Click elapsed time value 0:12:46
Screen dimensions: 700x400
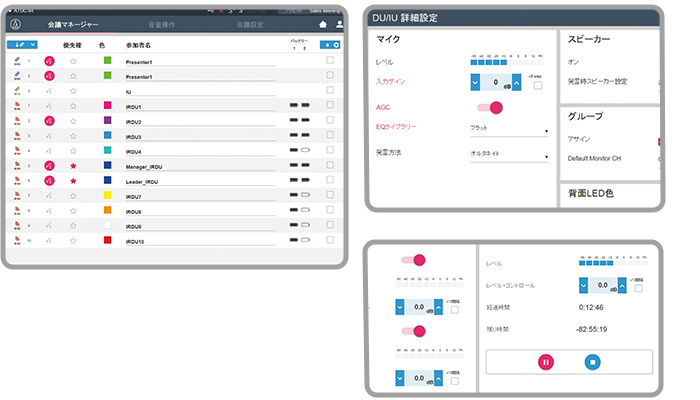click(x=591, y=308)
